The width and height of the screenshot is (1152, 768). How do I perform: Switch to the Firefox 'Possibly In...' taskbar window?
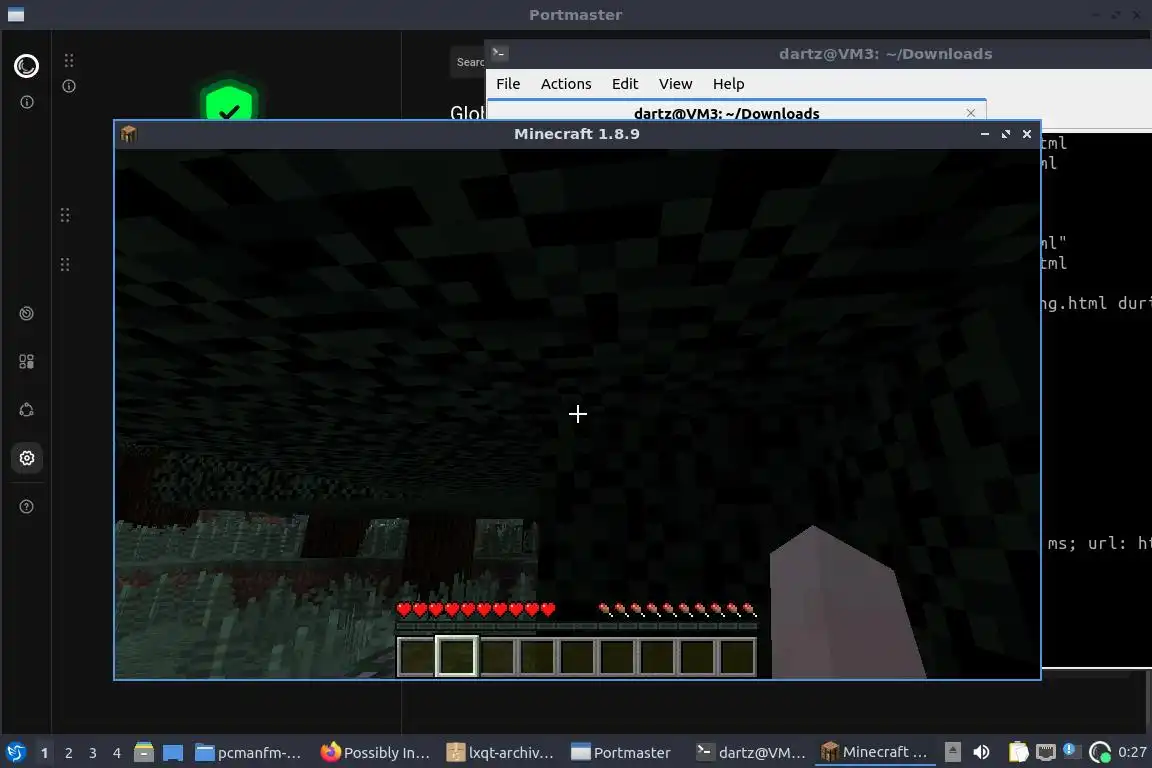point(376,753)
